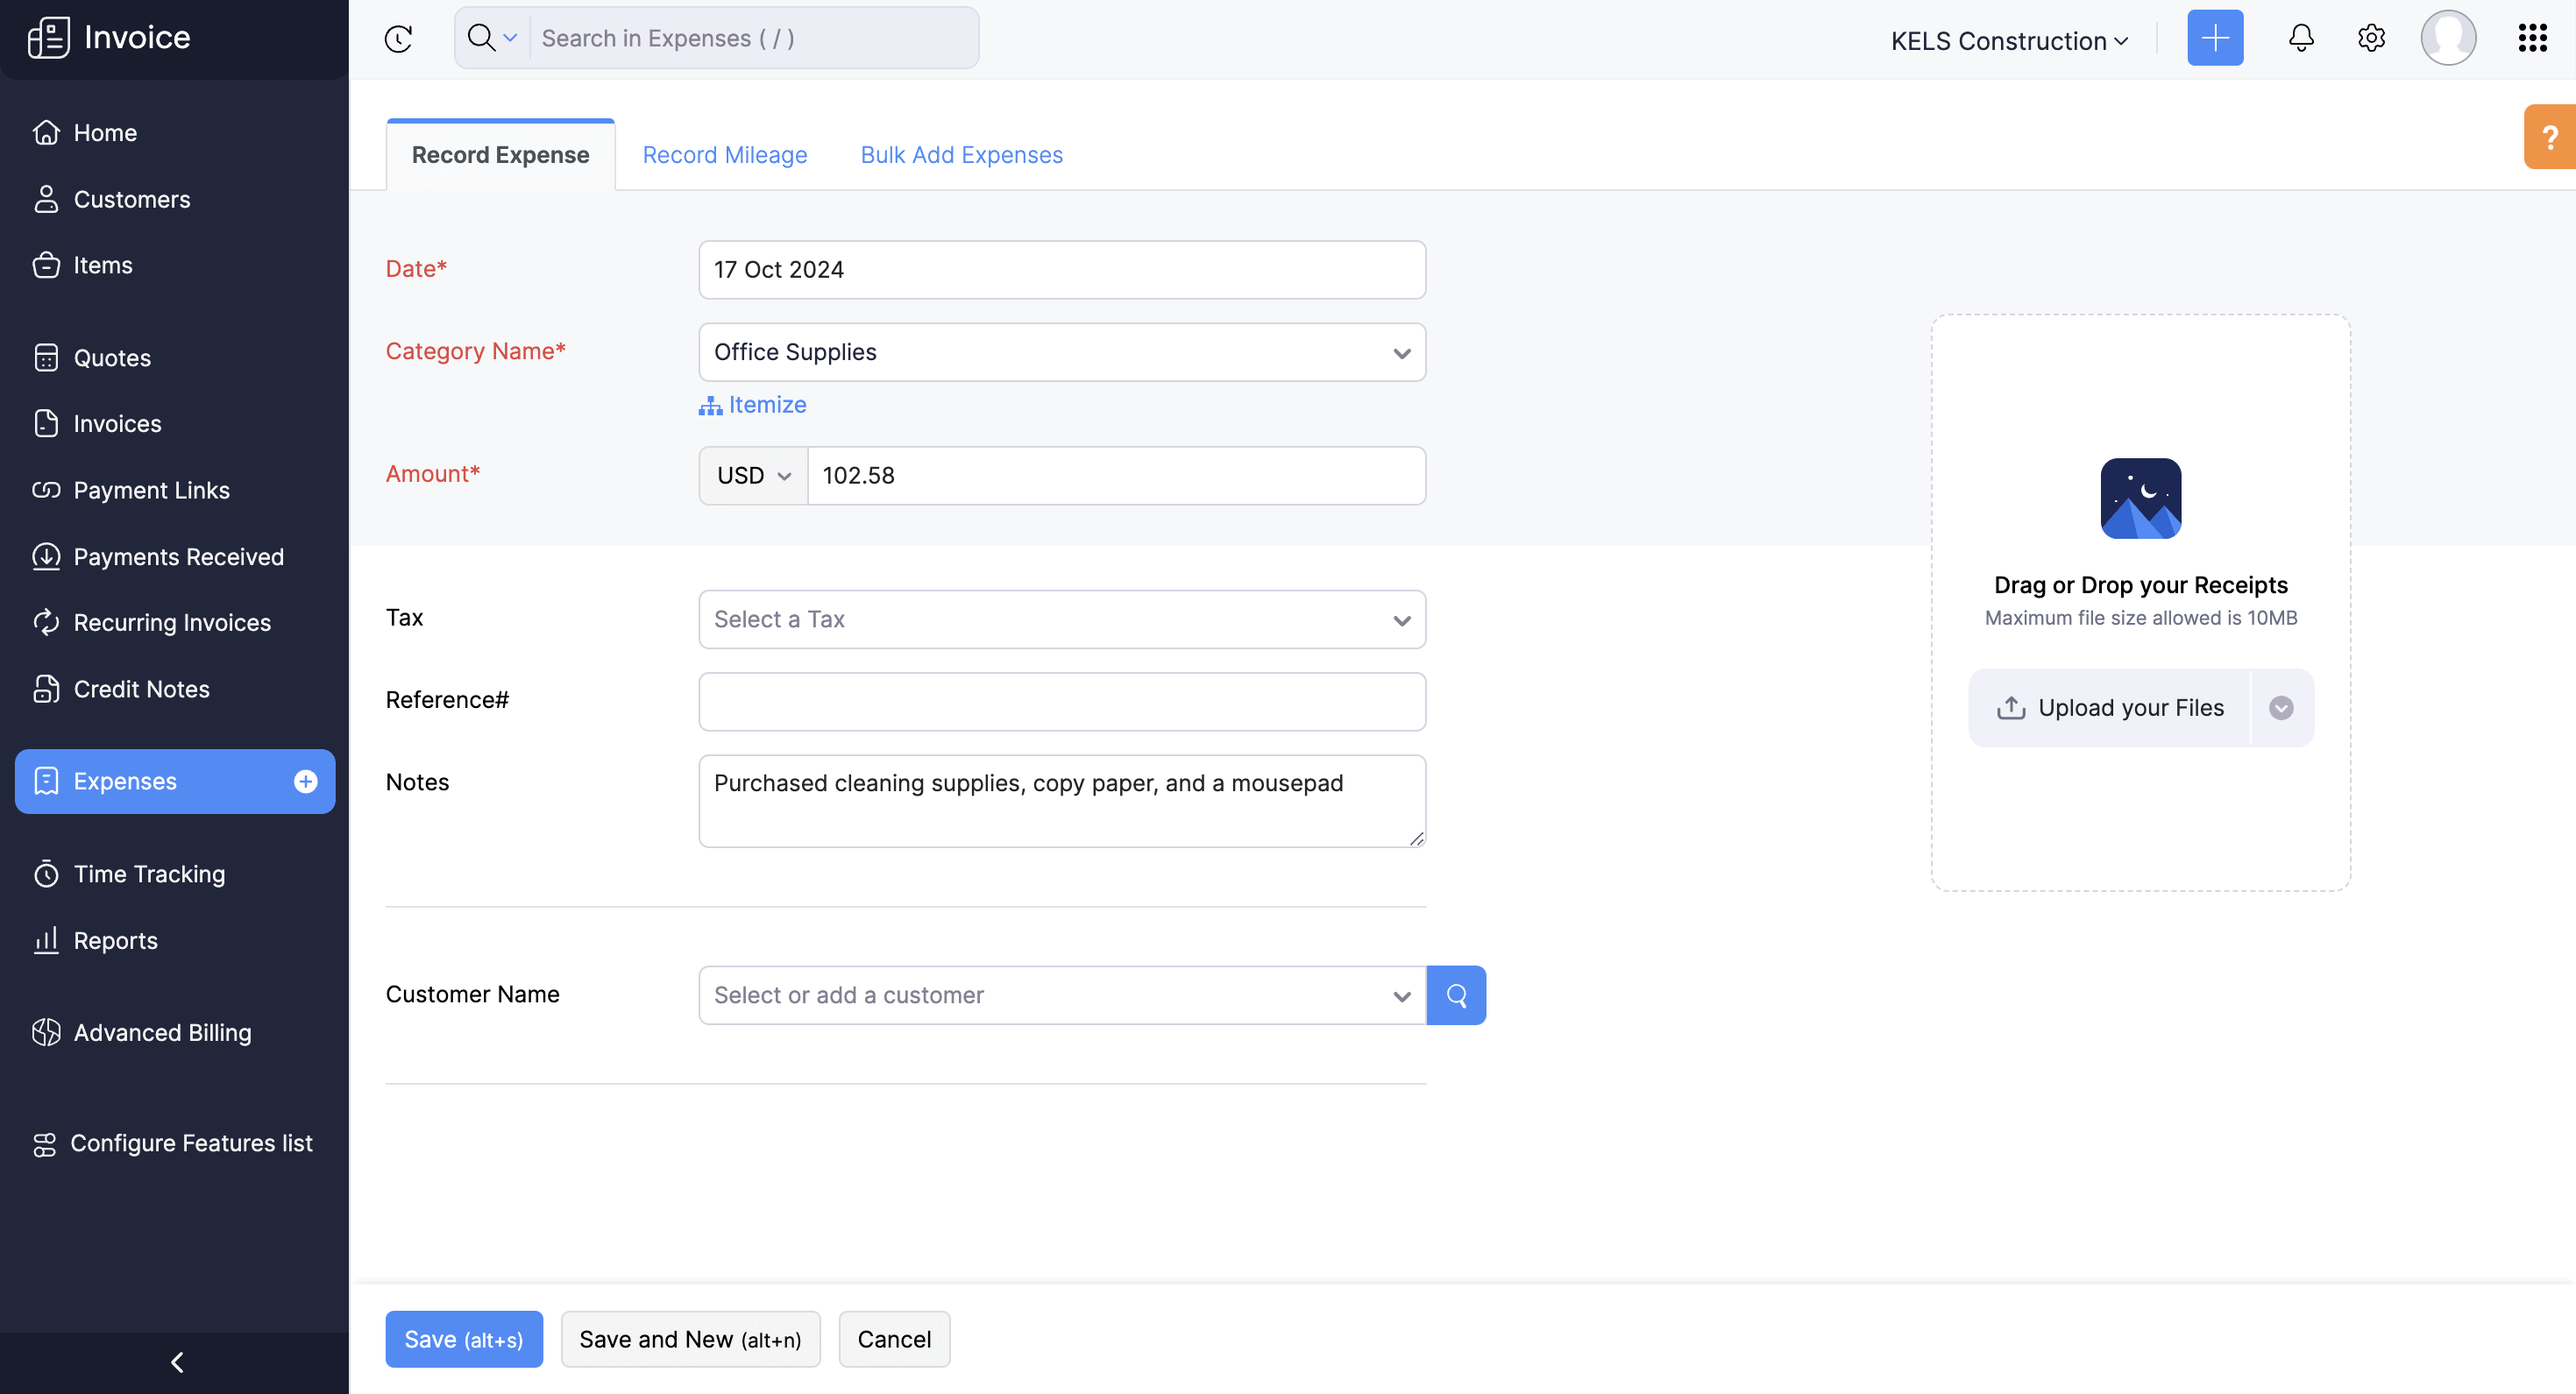This screenshot has width=2576, height=1394.
Task: Click the Invoice app logo
Action: [49, 38]
